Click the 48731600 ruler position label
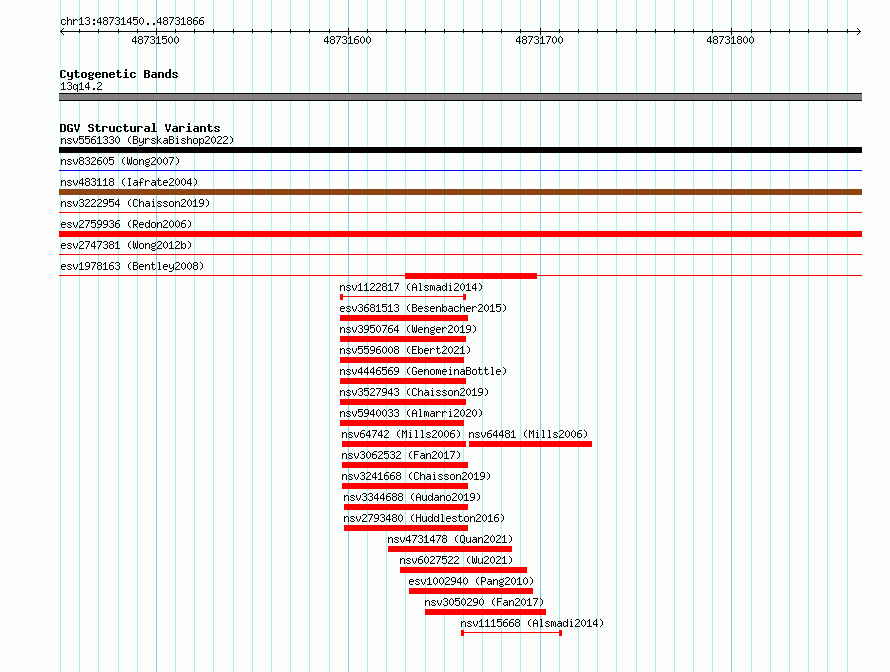Image resolution: width=890 pixels, height=672 pixels. click(x=347, y=40)
